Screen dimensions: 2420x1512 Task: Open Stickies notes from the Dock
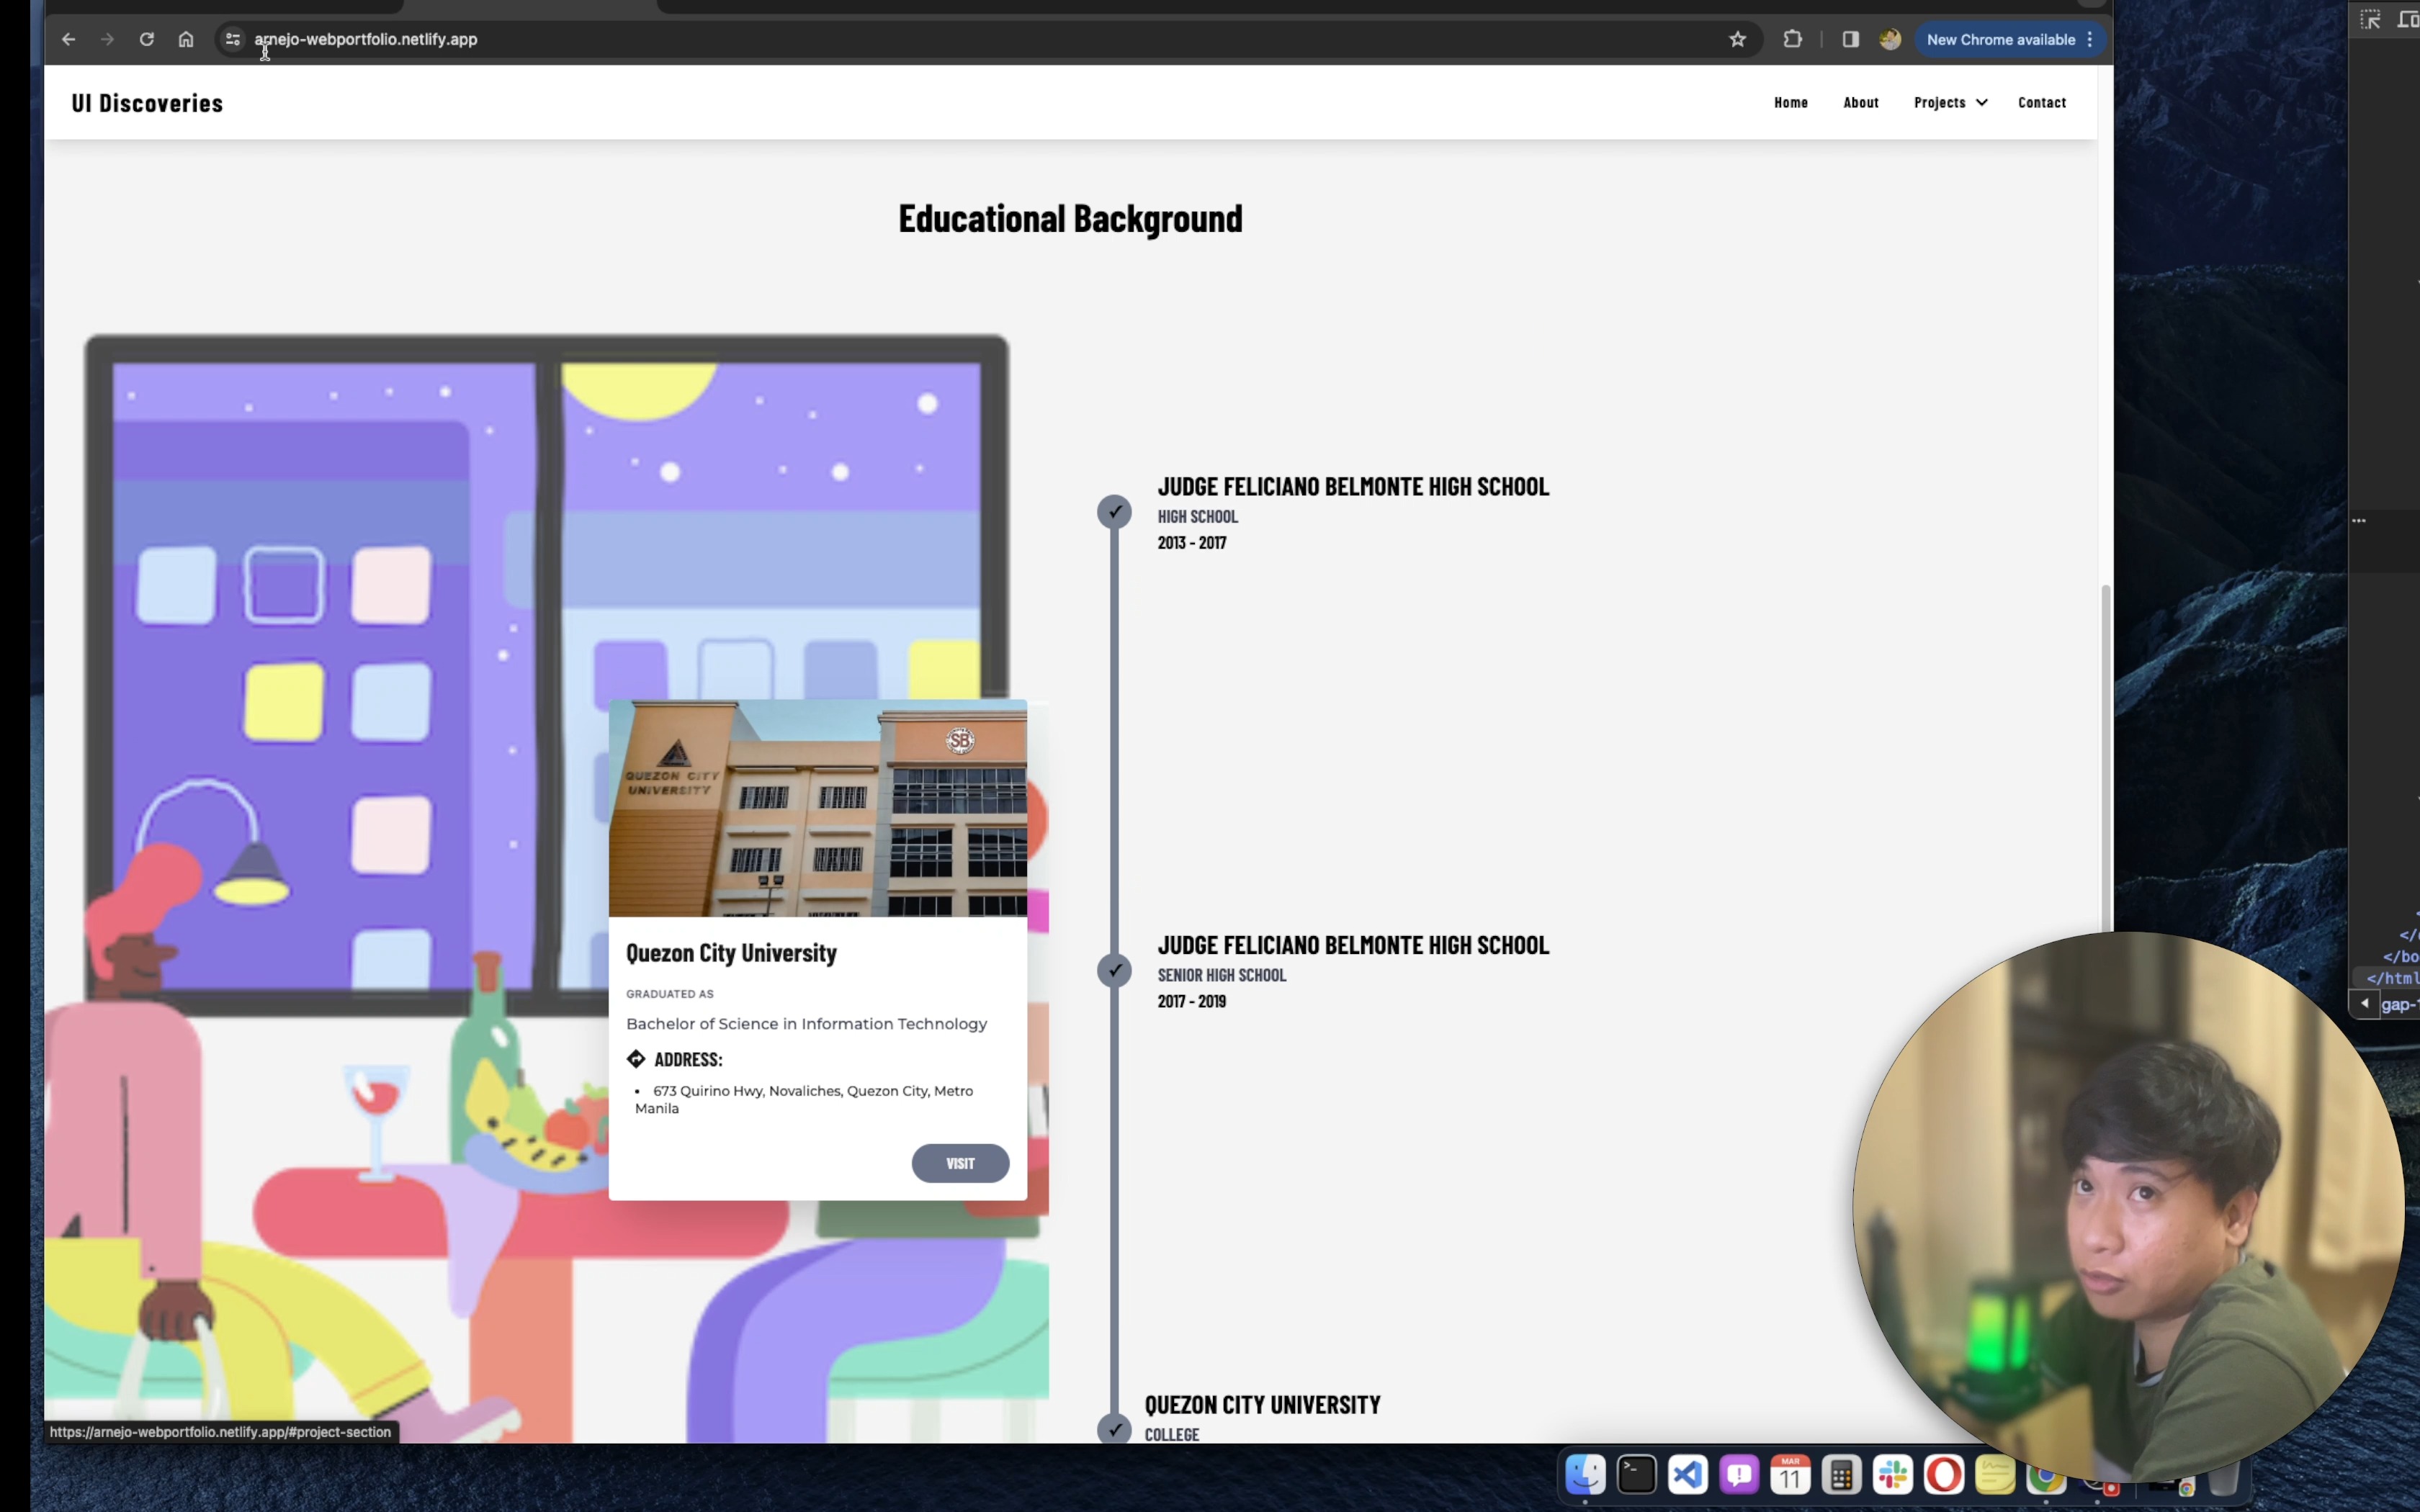(x=1995, y=1475)
